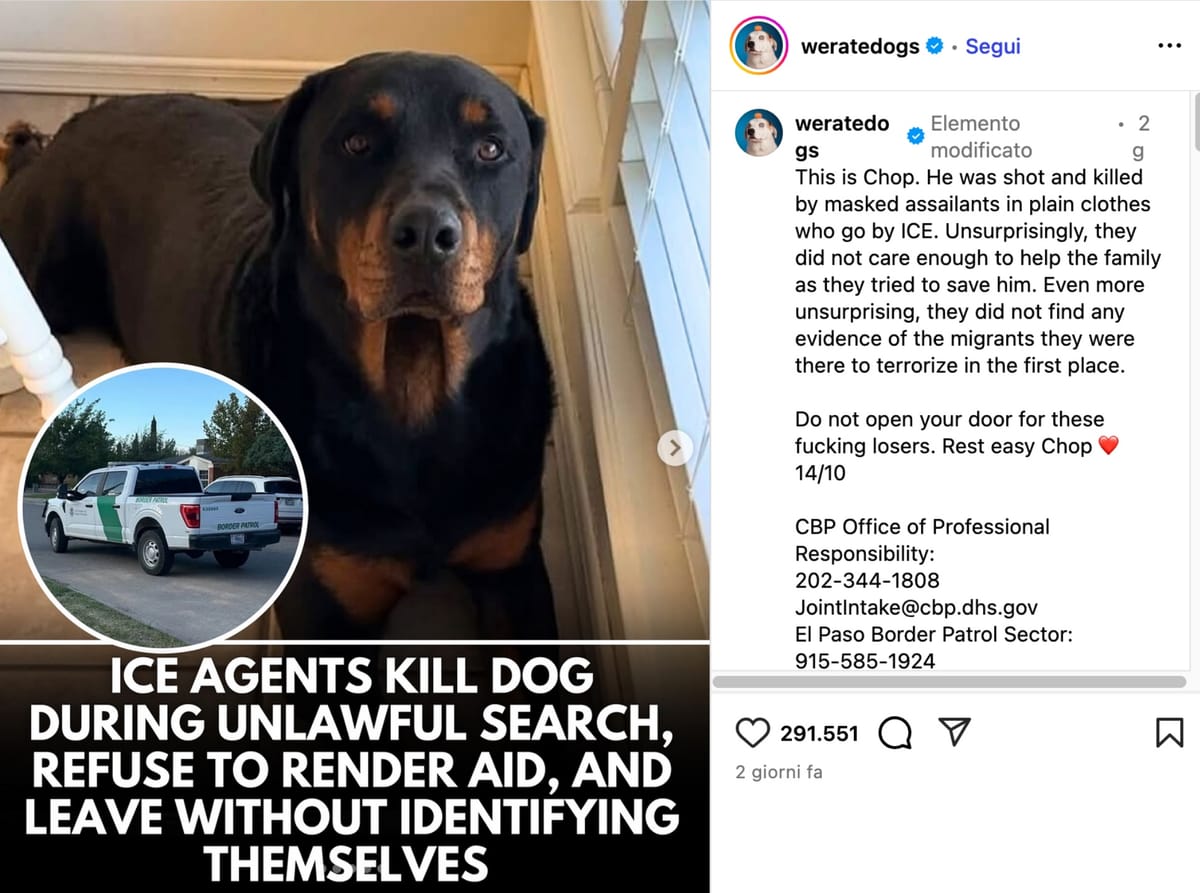Open weratedogs username link in caption

coord(842,137)
